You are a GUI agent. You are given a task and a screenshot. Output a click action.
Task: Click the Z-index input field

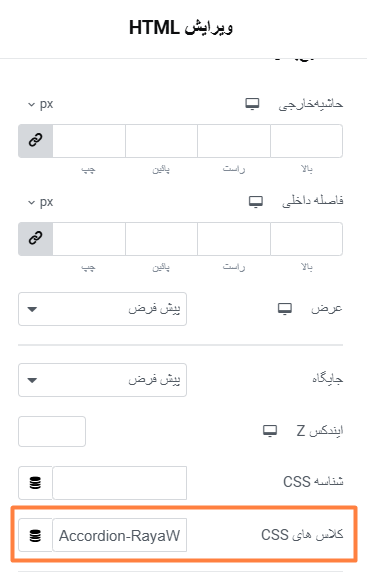point(52,431)
